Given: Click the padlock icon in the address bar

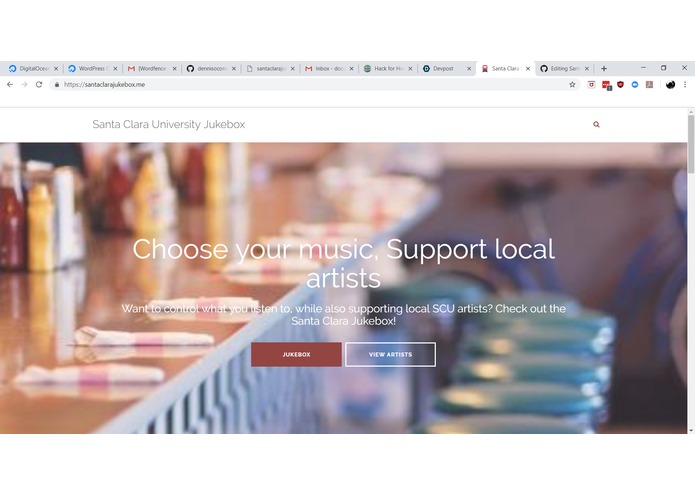Looking at the screenshot, I should click(x=57, y=84).
